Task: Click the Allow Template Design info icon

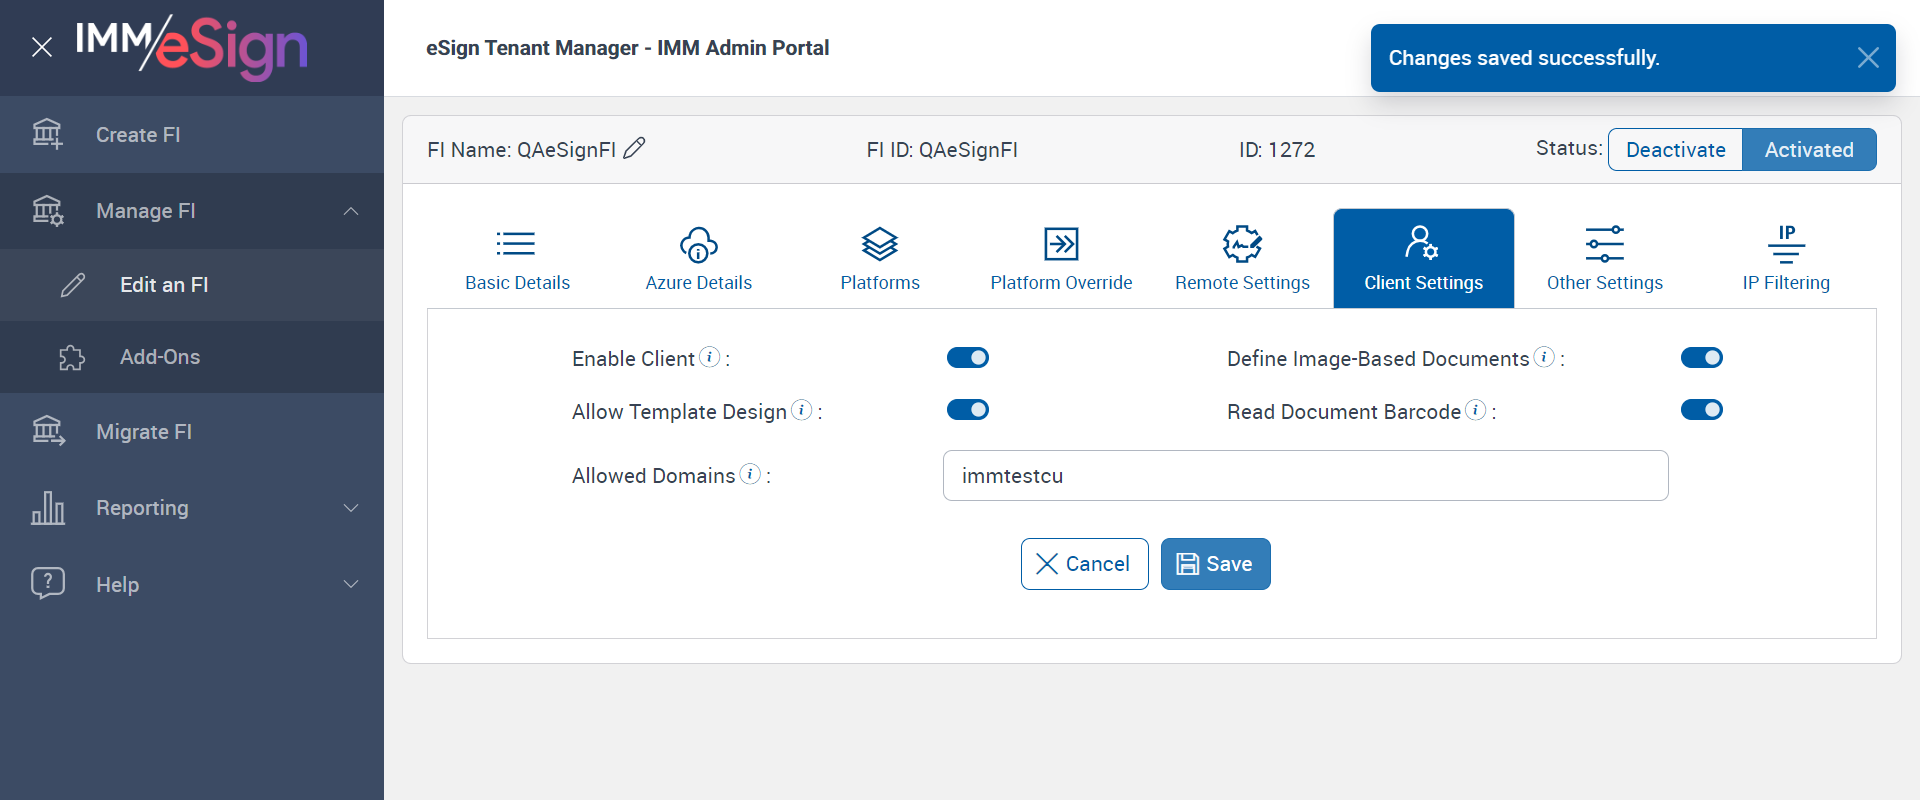Action: pos(801,410)
